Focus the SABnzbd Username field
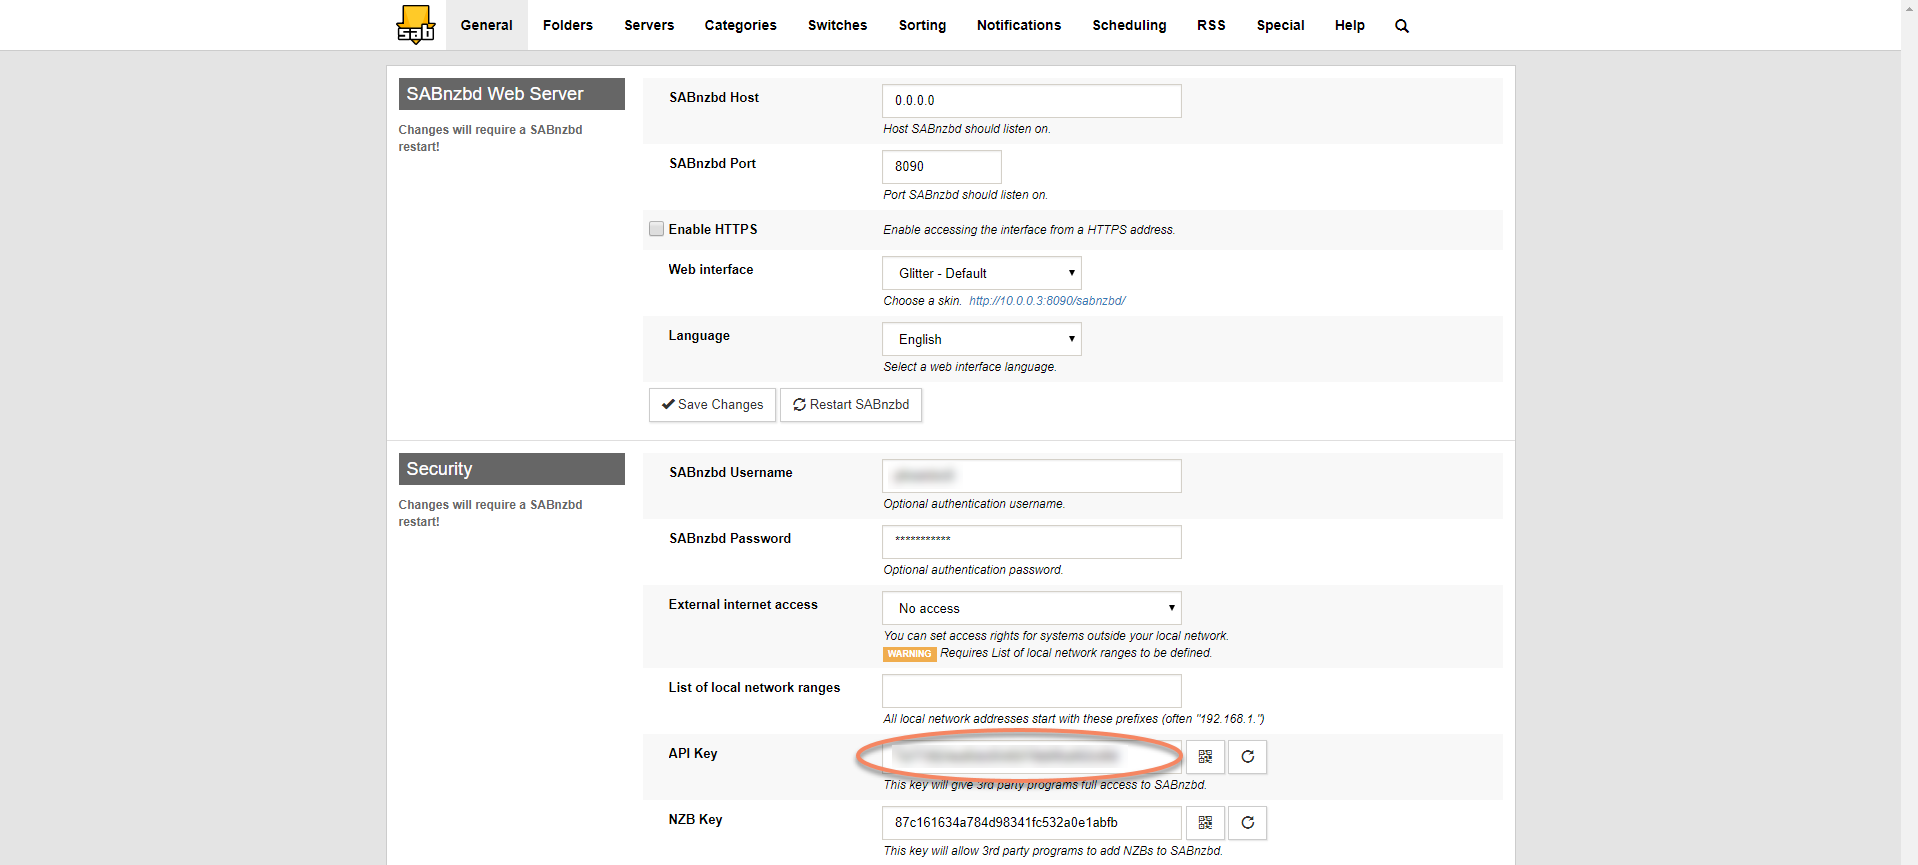The image size is (1918, 865). pyautogui.click(x=1032, y=476)
